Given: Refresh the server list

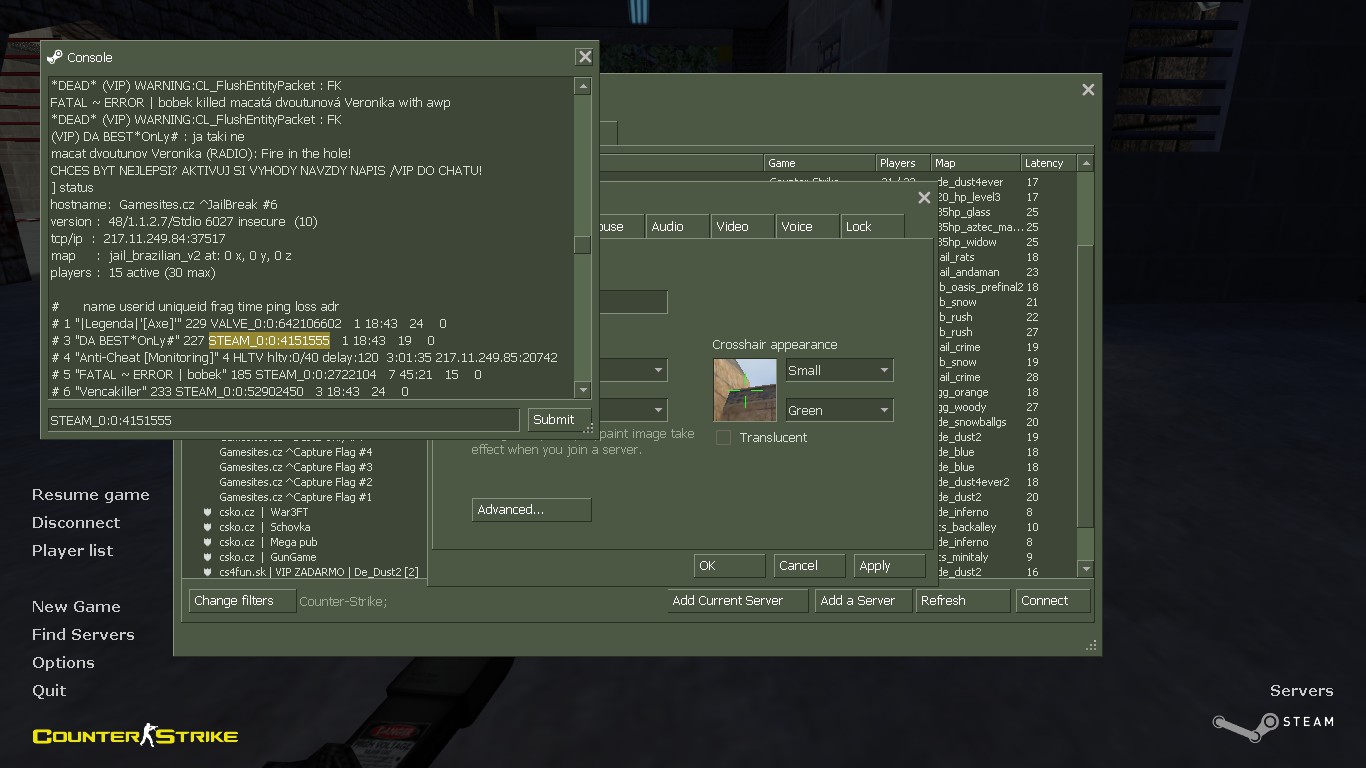Looking at the screenshot, I should [963, 601].
